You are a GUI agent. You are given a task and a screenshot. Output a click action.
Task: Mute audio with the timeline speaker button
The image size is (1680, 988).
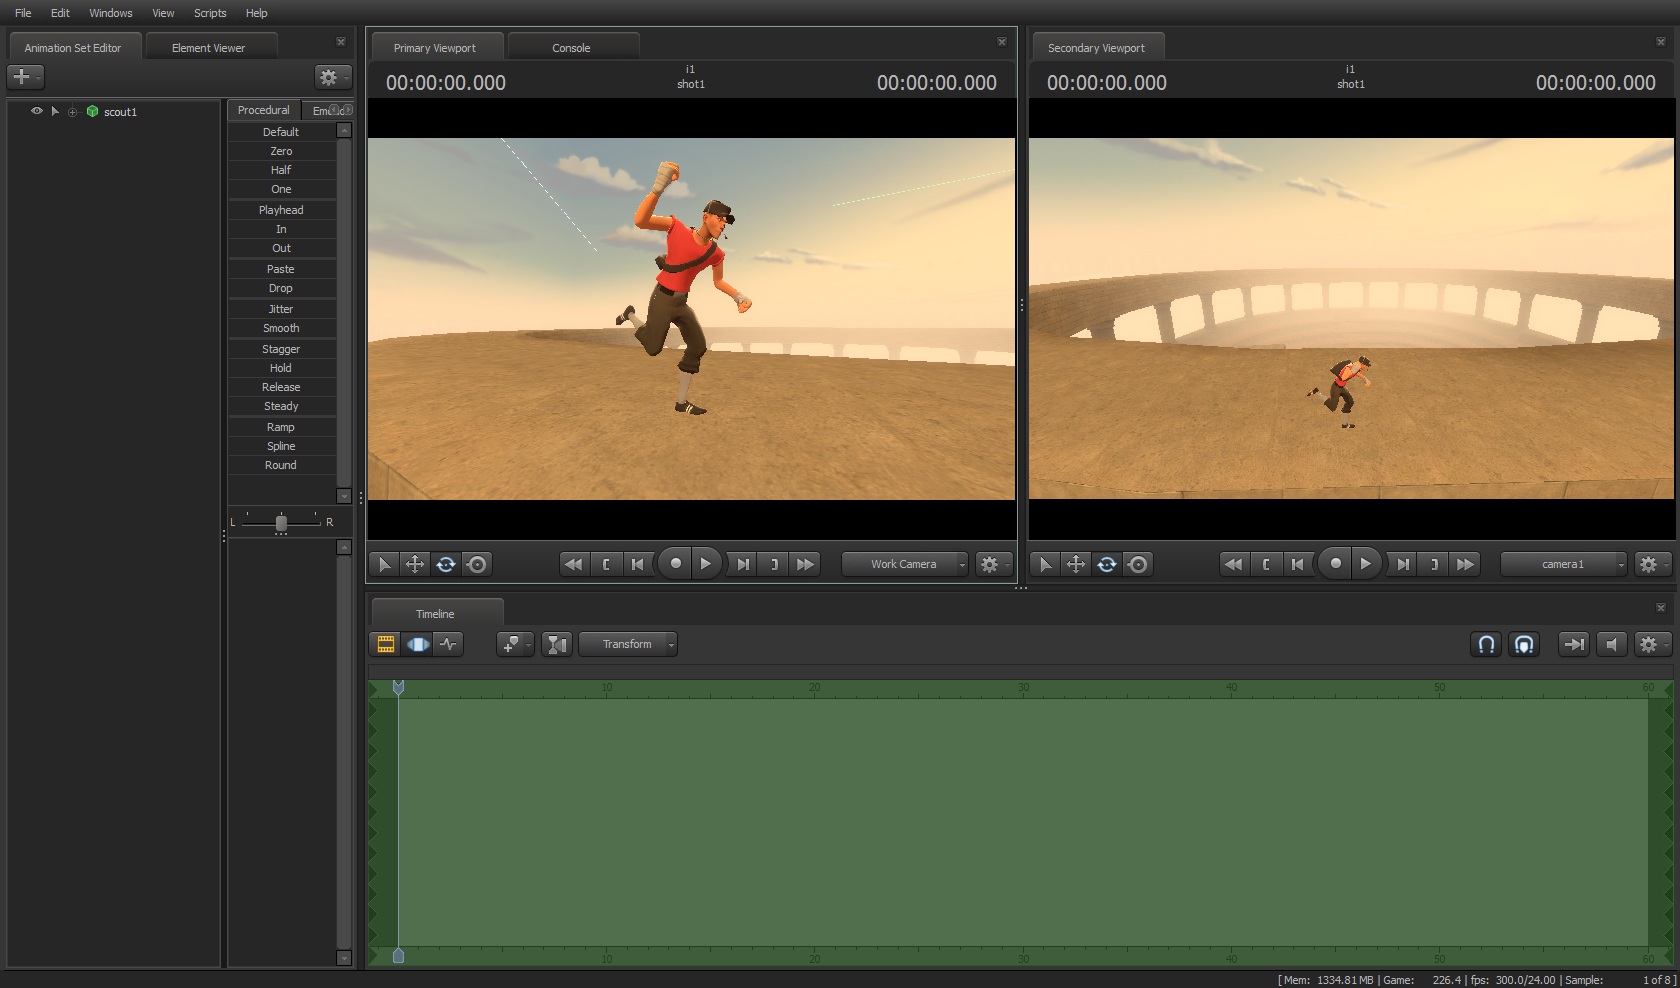point(1611,645)
